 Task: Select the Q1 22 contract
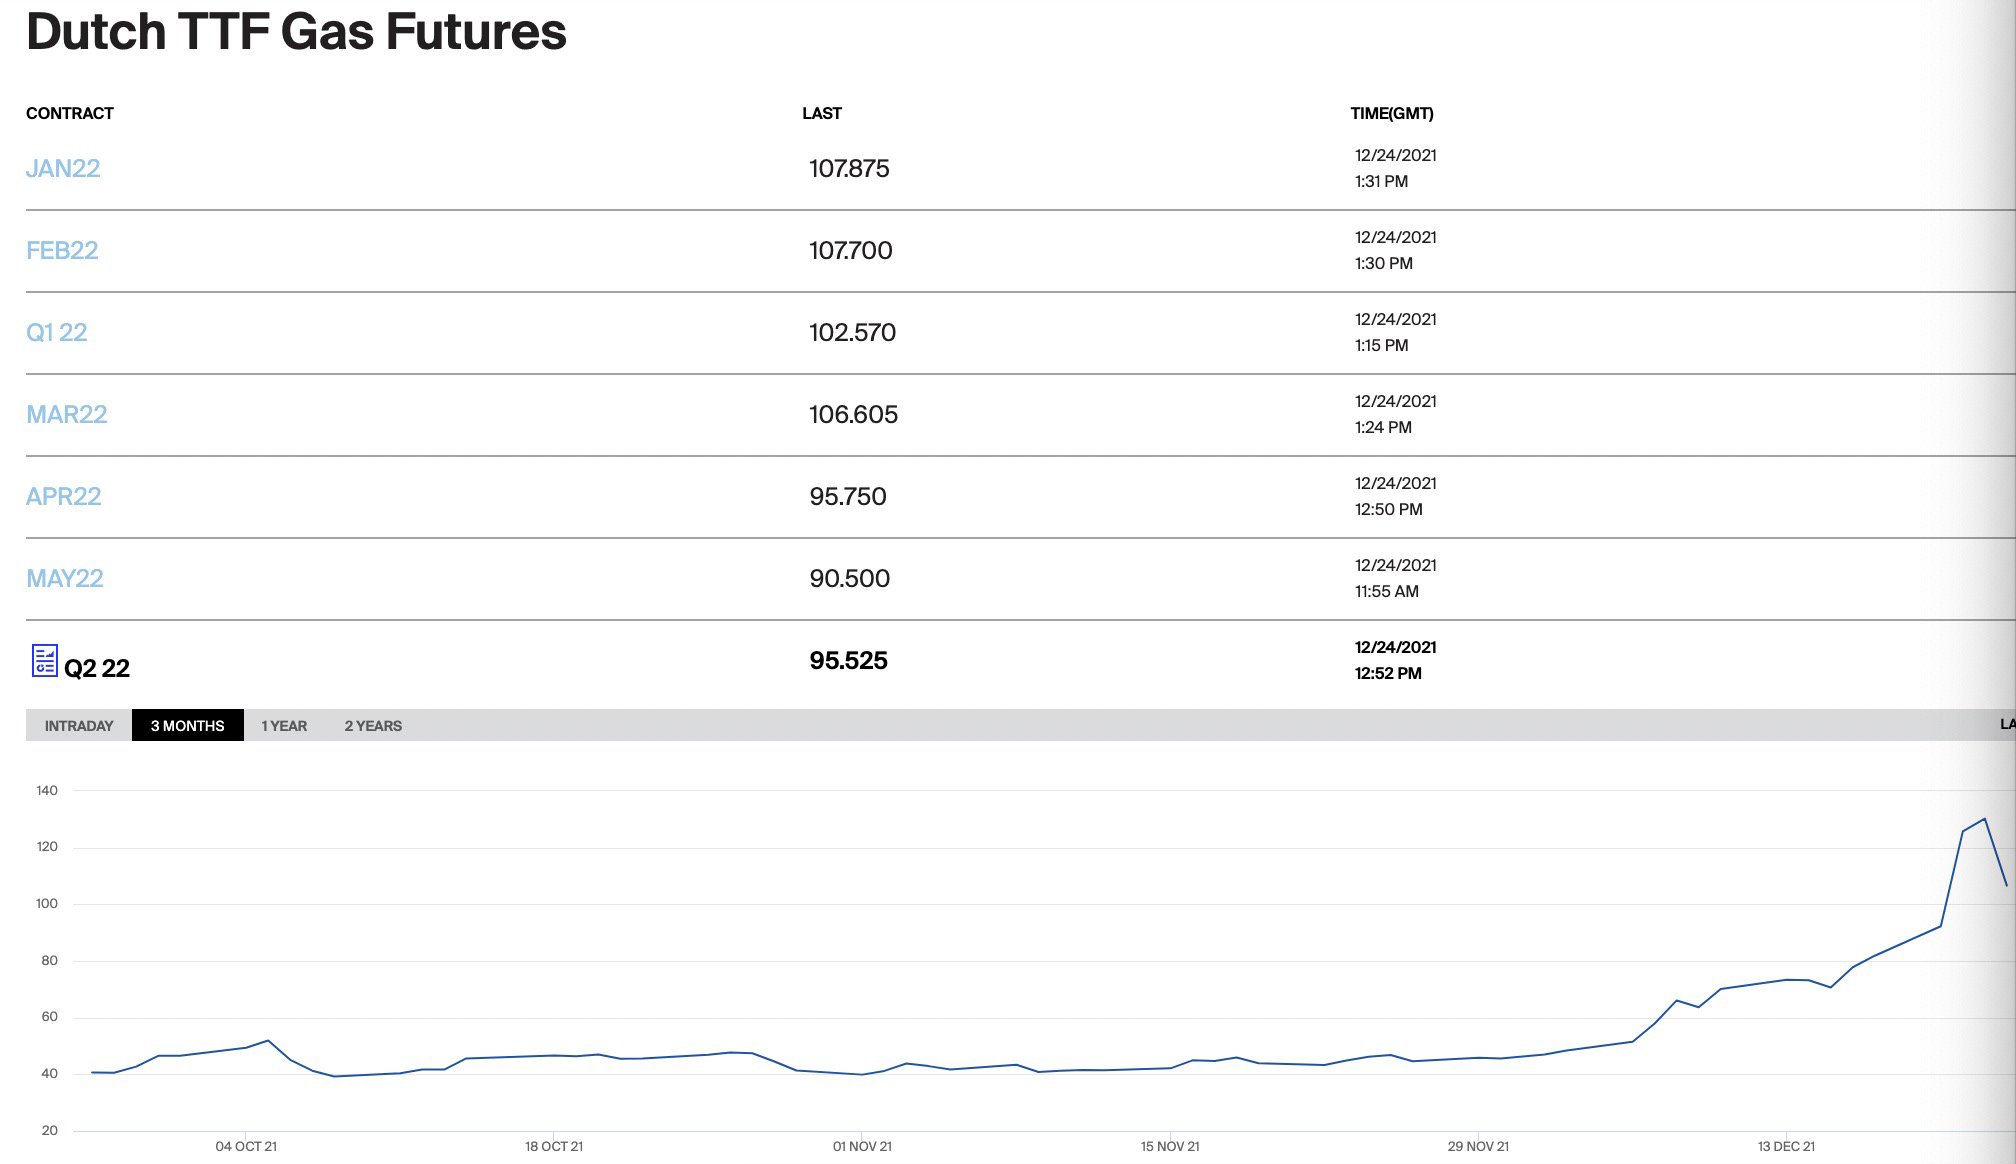pos(57,332)
